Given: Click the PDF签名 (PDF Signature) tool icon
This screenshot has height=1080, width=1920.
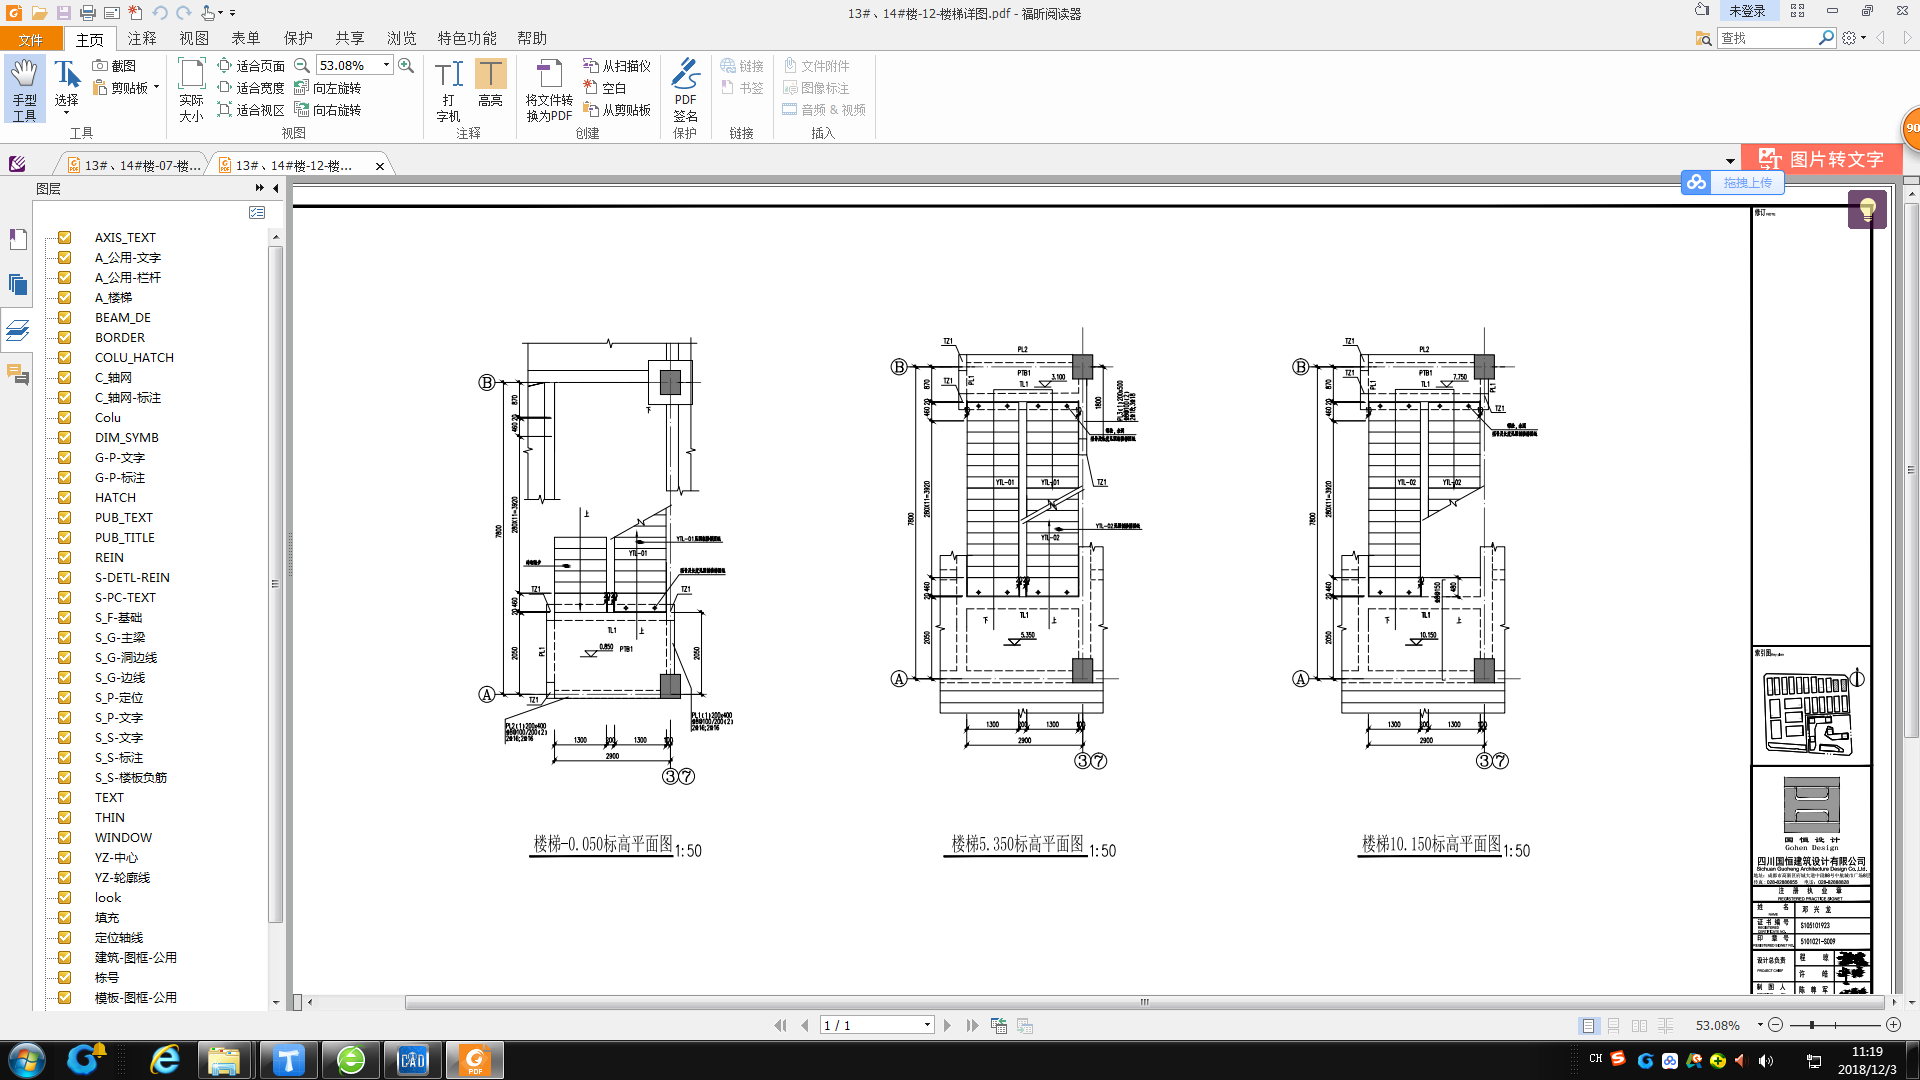Looking at the screenshot, I should click(x=684, y=87).
